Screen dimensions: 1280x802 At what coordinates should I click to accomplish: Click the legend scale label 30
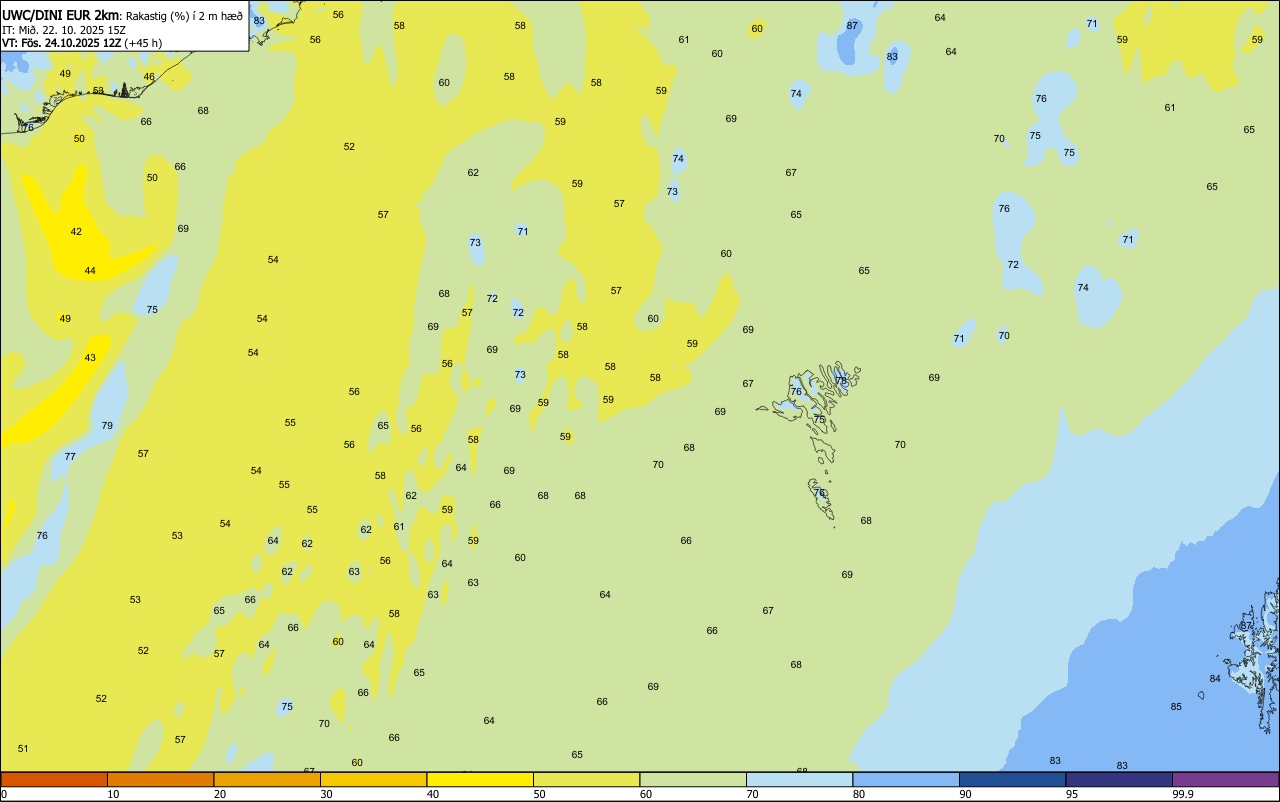click(326, 794)
